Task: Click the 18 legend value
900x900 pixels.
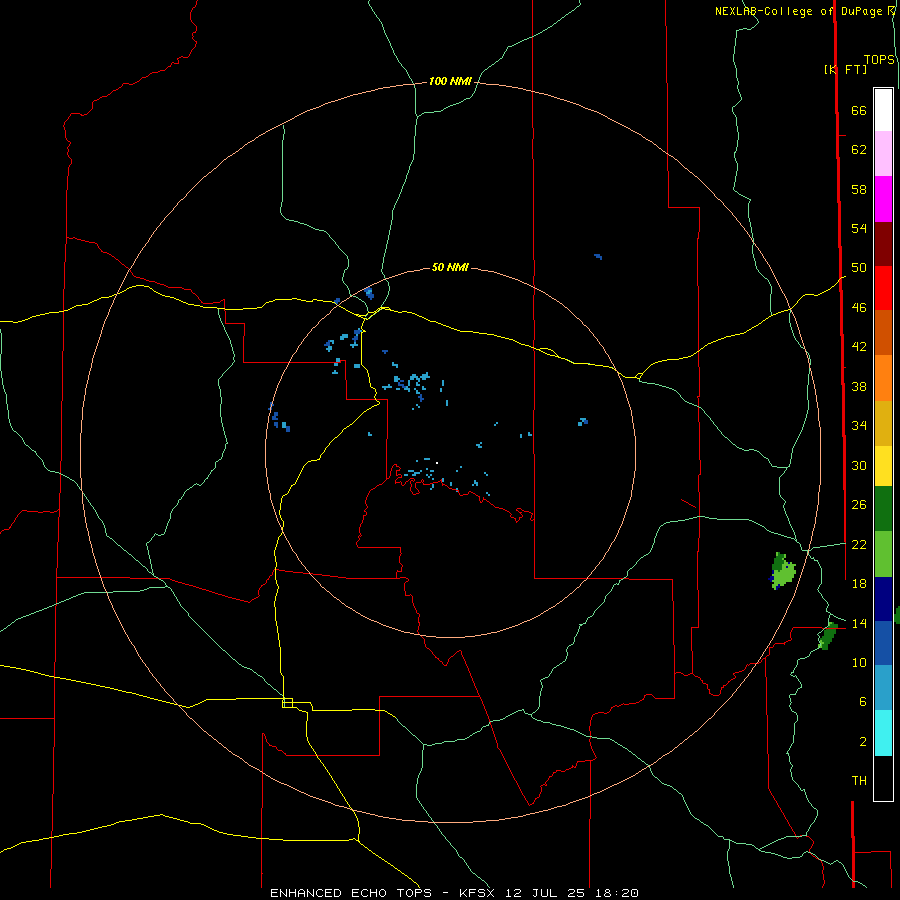Action: pyautogui.click(x=859, y=584)
